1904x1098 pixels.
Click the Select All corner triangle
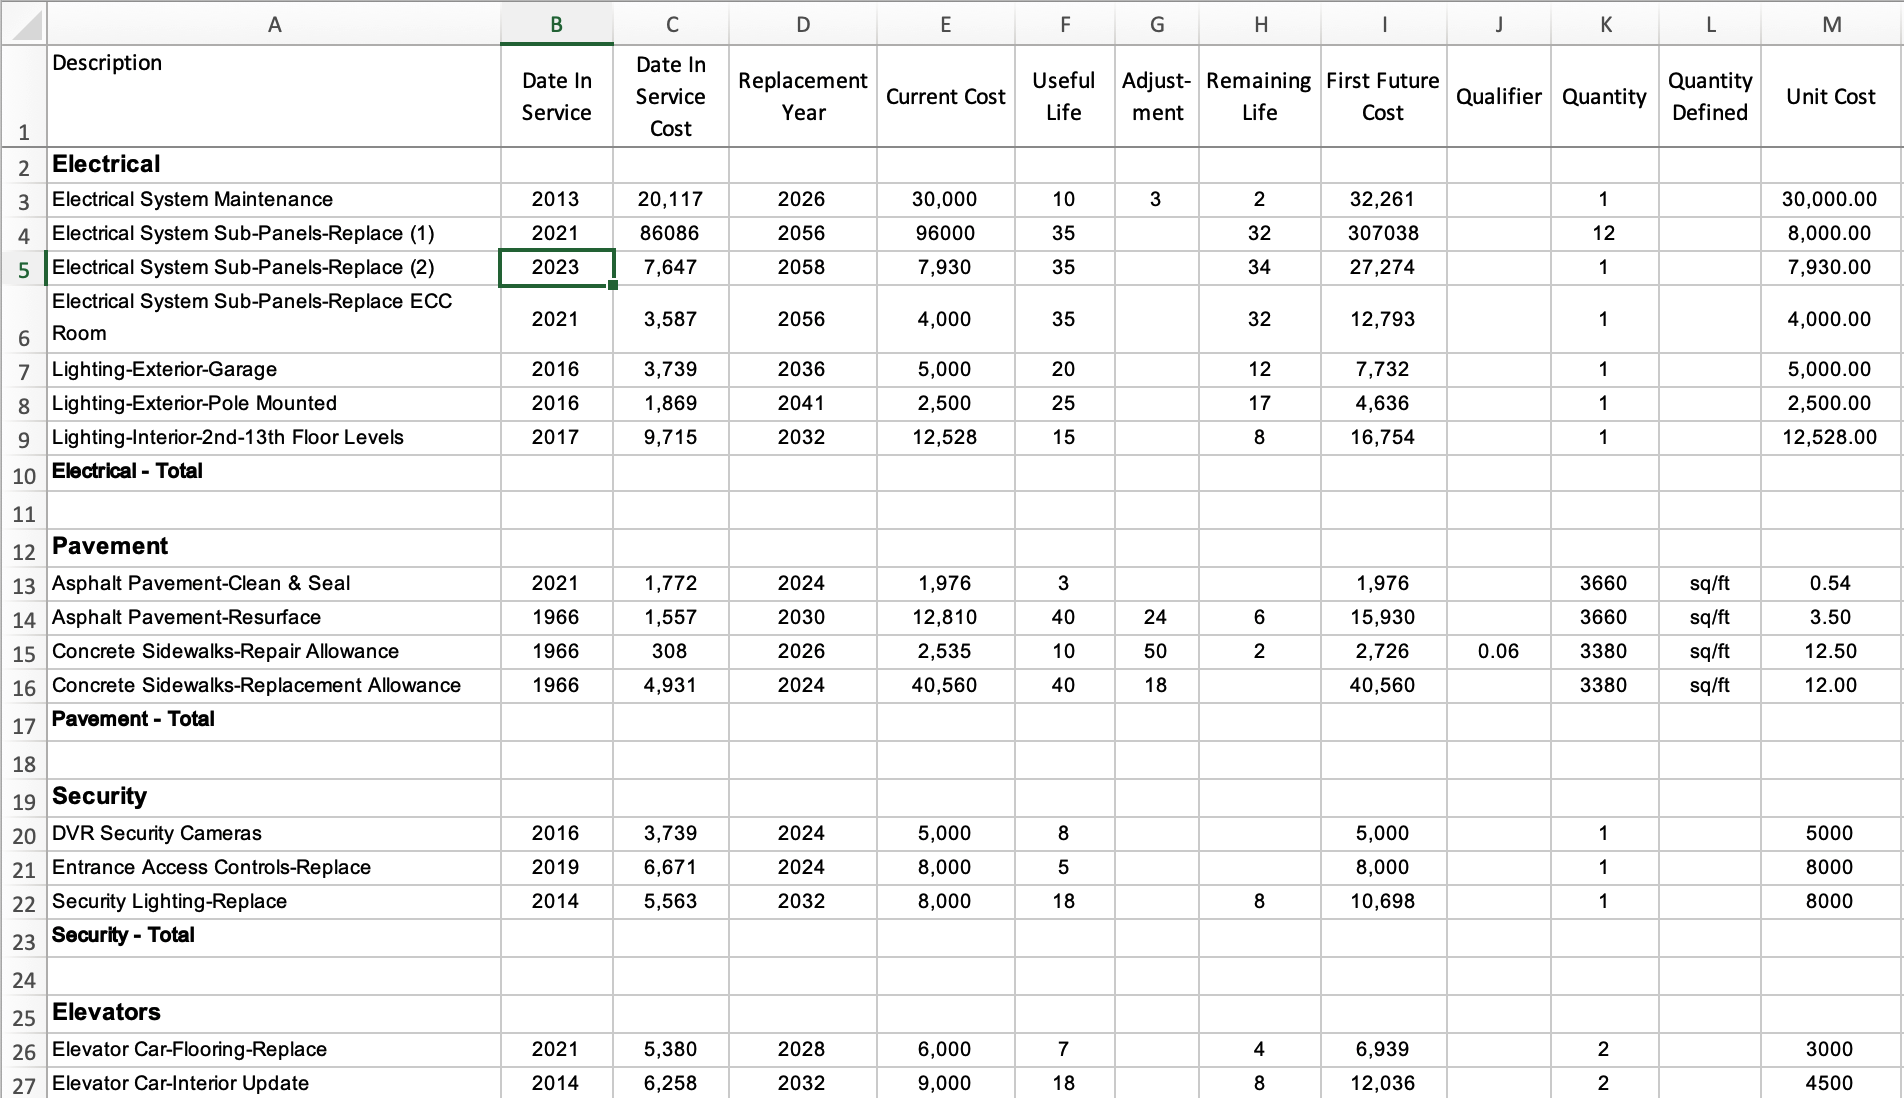[x=24, y=24]
